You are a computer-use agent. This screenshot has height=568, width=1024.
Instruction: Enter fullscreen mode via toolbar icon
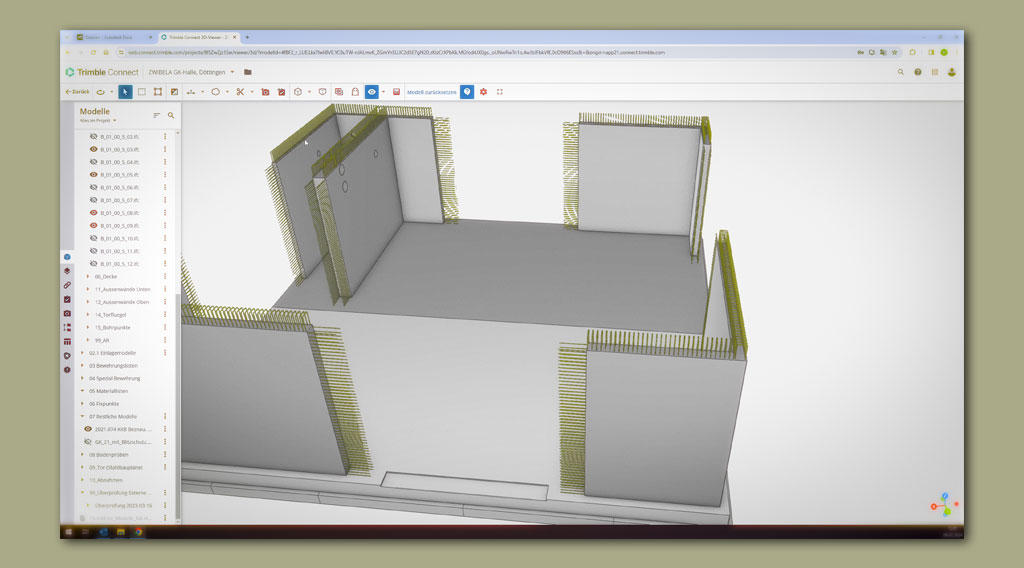(x=500, y=92)
